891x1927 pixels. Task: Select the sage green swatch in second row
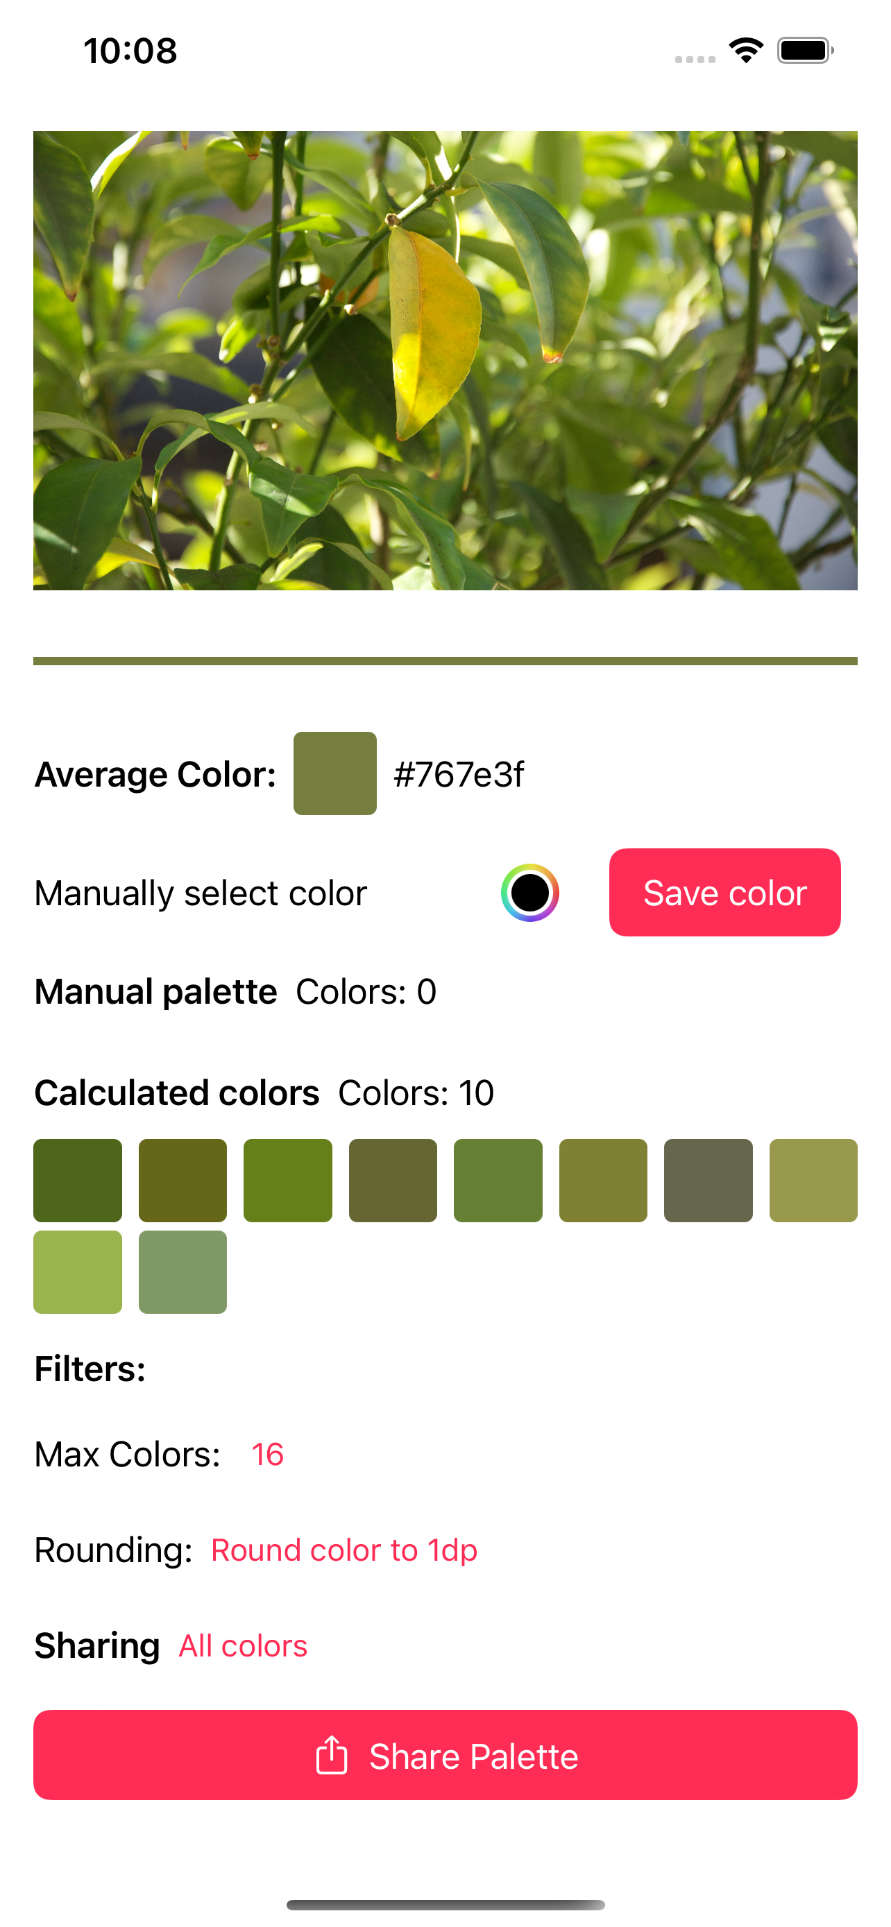(183, 1272)
